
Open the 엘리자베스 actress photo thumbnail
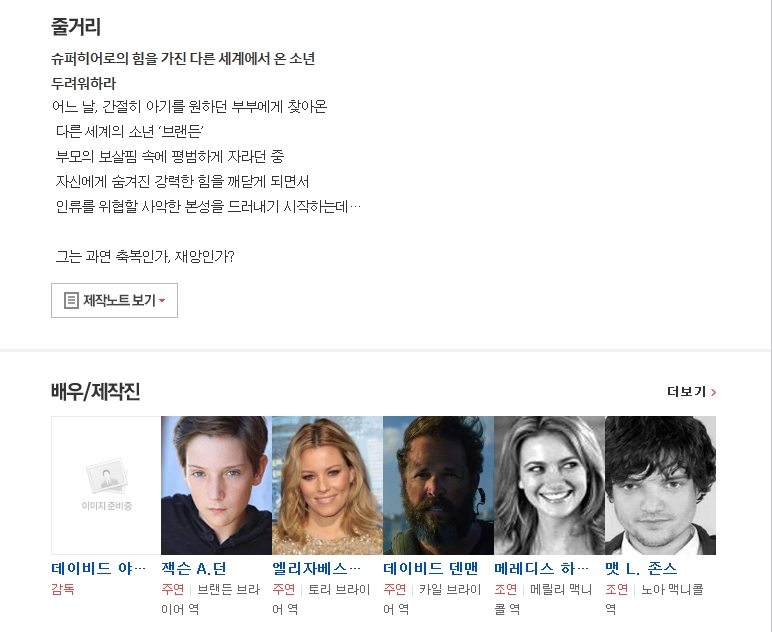327,485
